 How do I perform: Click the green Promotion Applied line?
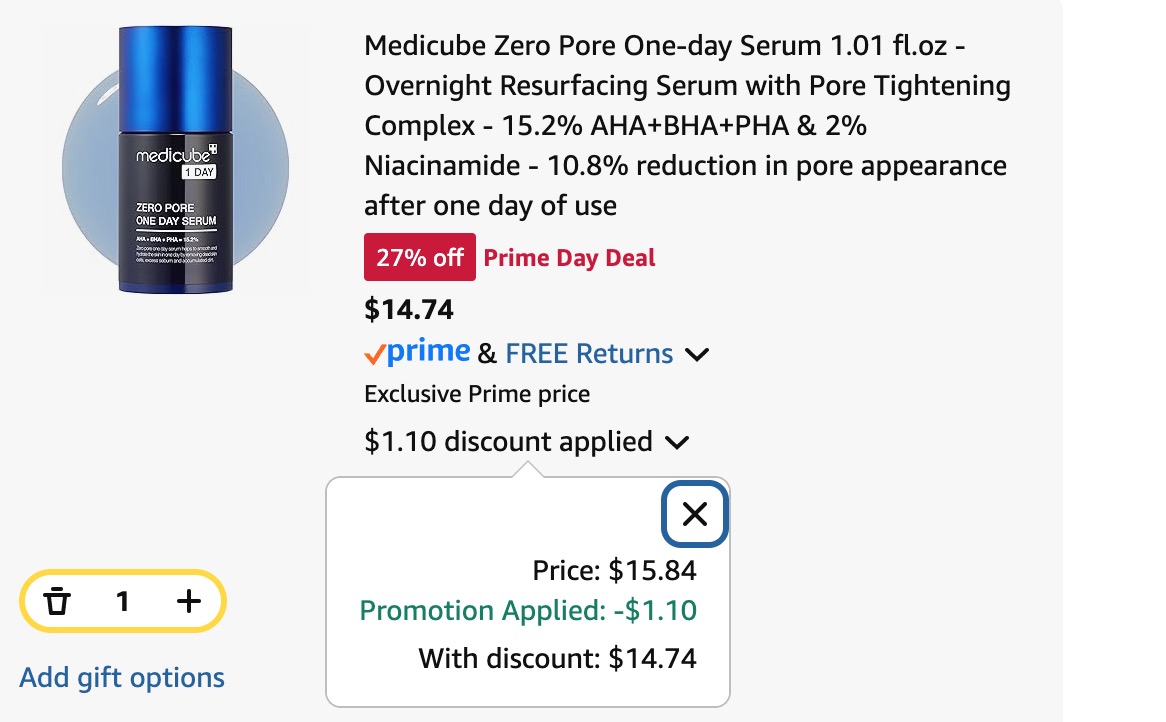pos(528,610)
